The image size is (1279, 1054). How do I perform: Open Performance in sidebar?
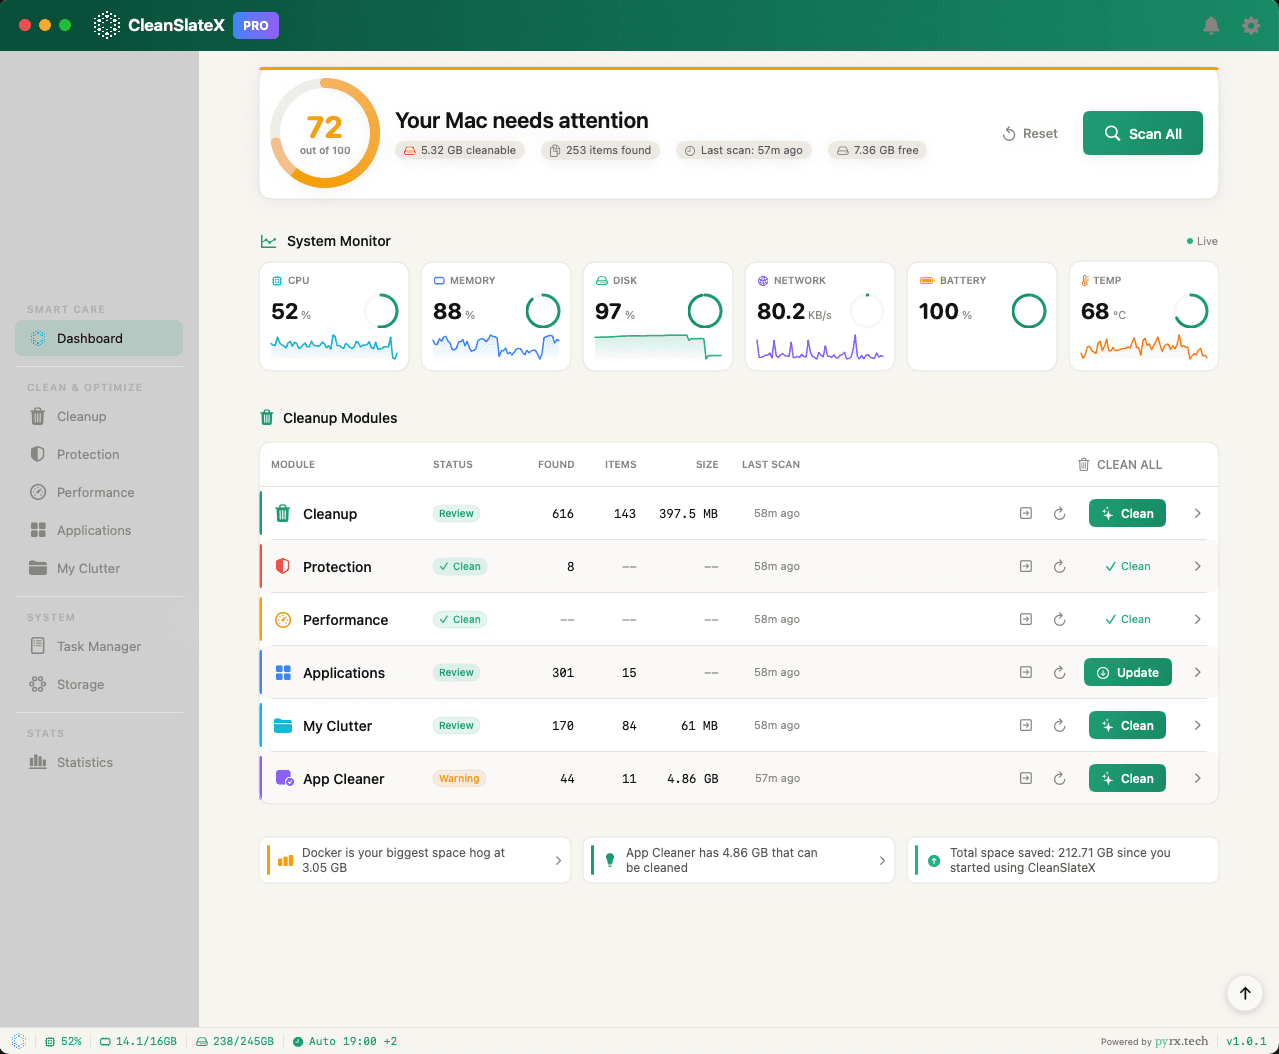tap(99, 492)
